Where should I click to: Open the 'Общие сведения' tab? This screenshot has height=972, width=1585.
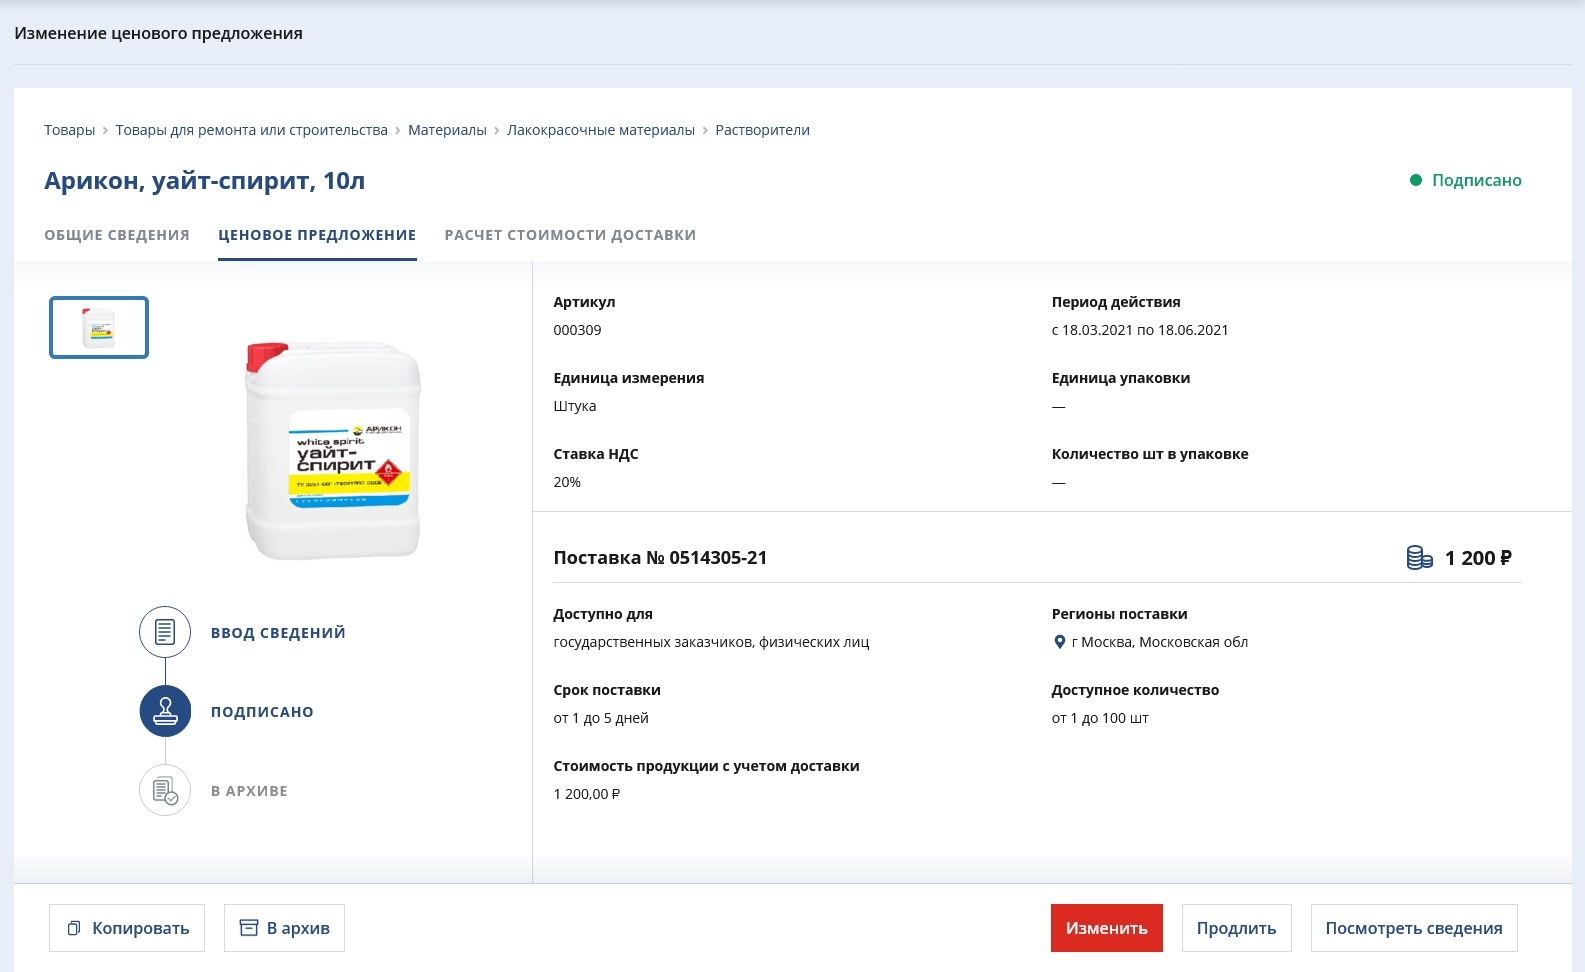click(x=117, y=235)
